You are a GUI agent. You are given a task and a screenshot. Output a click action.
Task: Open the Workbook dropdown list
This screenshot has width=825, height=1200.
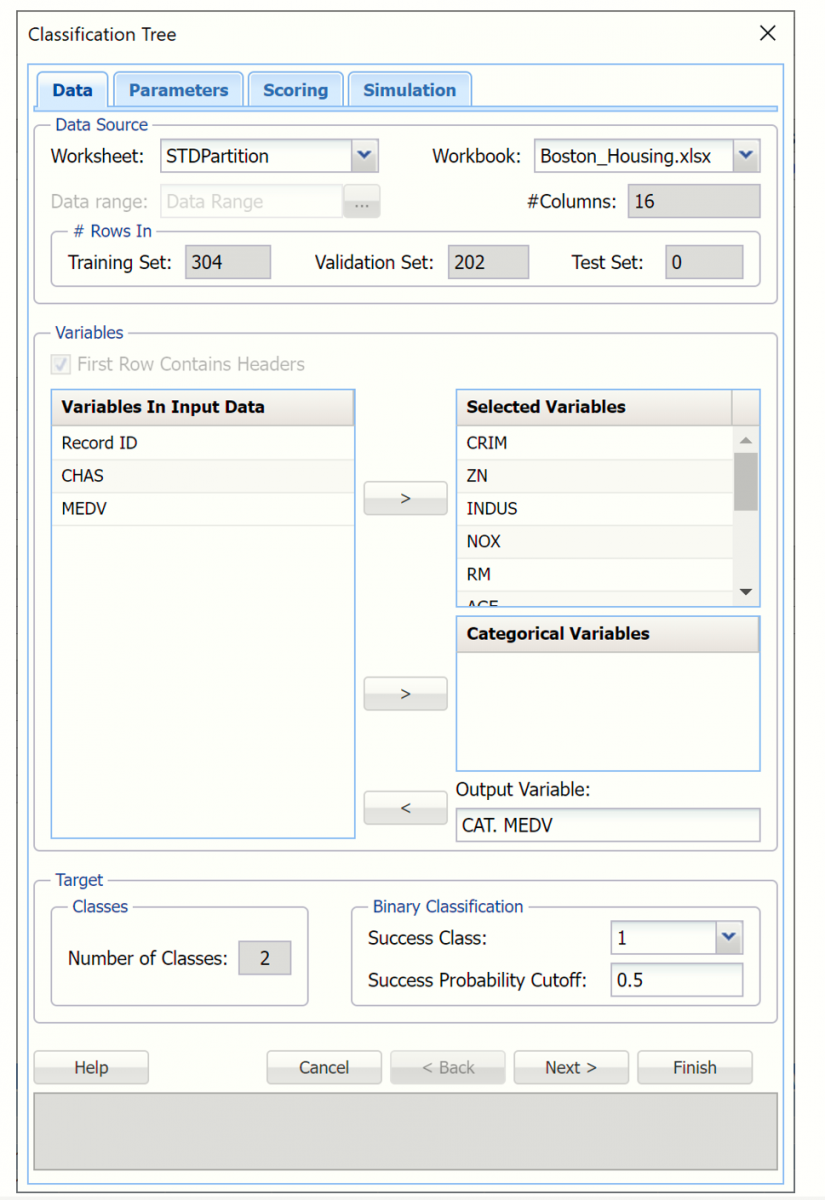coord(746,156)
